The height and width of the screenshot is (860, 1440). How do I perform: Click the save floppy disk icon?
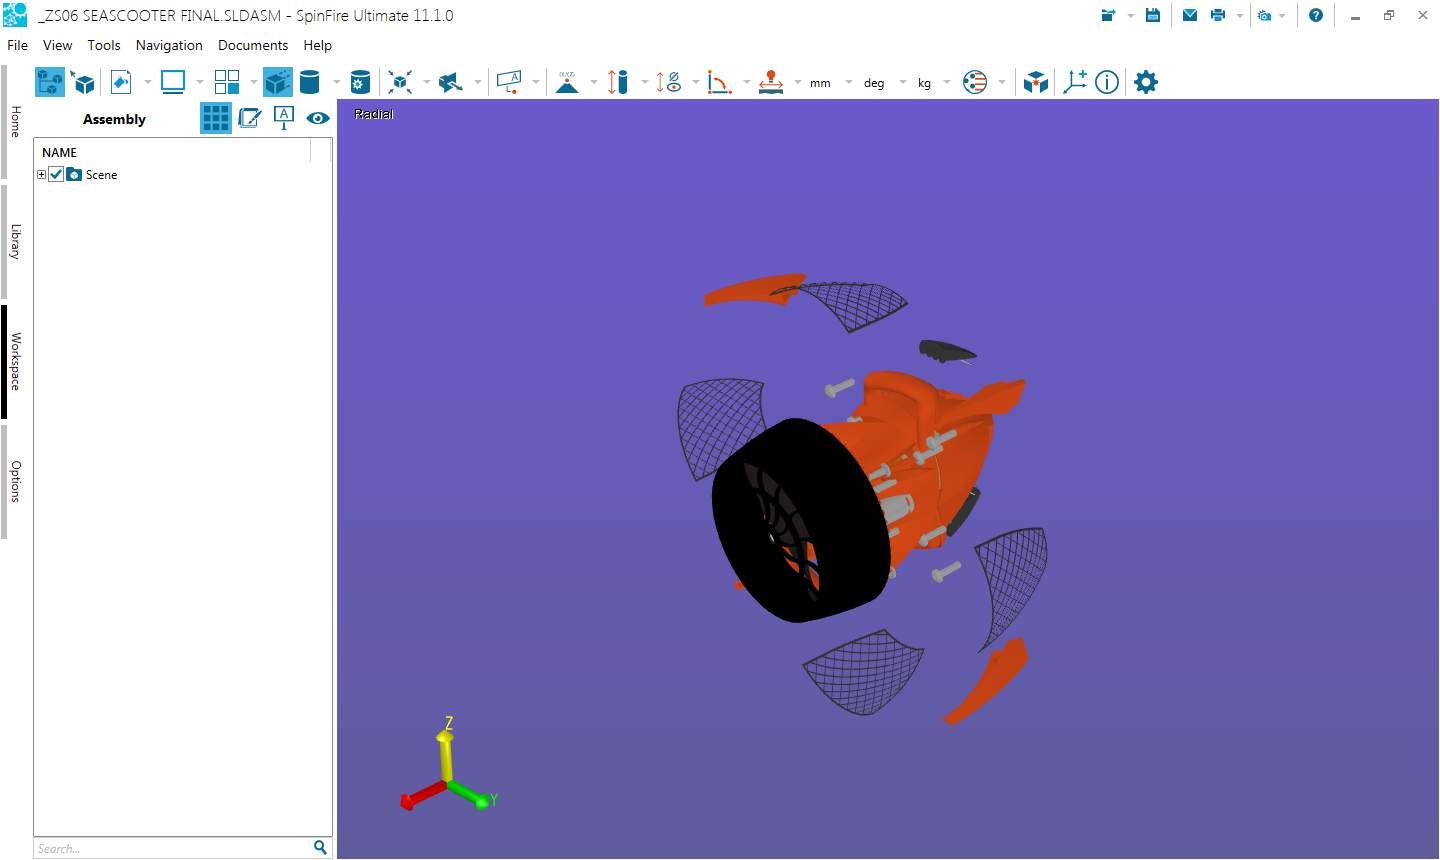[1153, 15]
